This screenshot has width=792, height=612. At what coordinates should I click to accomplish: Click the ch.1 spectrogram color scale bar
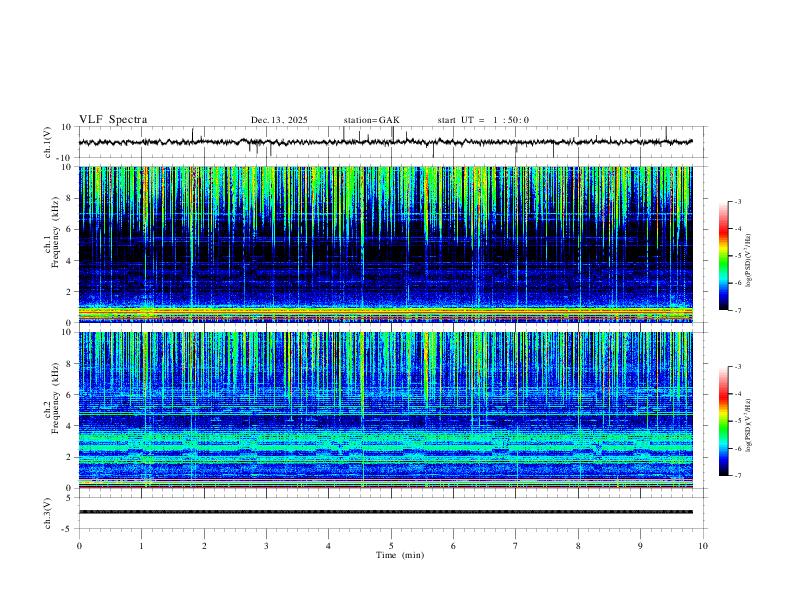(724, 256)
